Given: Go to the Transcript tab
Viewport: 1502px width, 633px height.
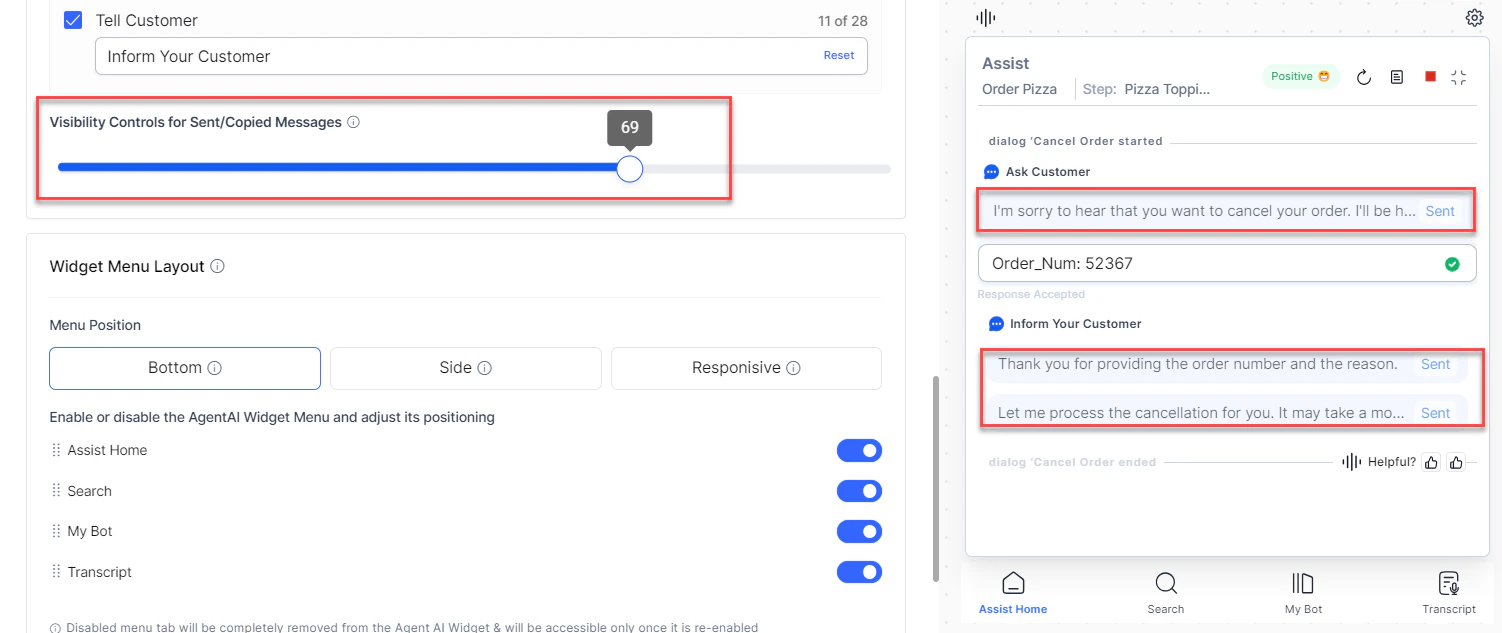Looking at the screenshot, I should [x=1448, y=592].
